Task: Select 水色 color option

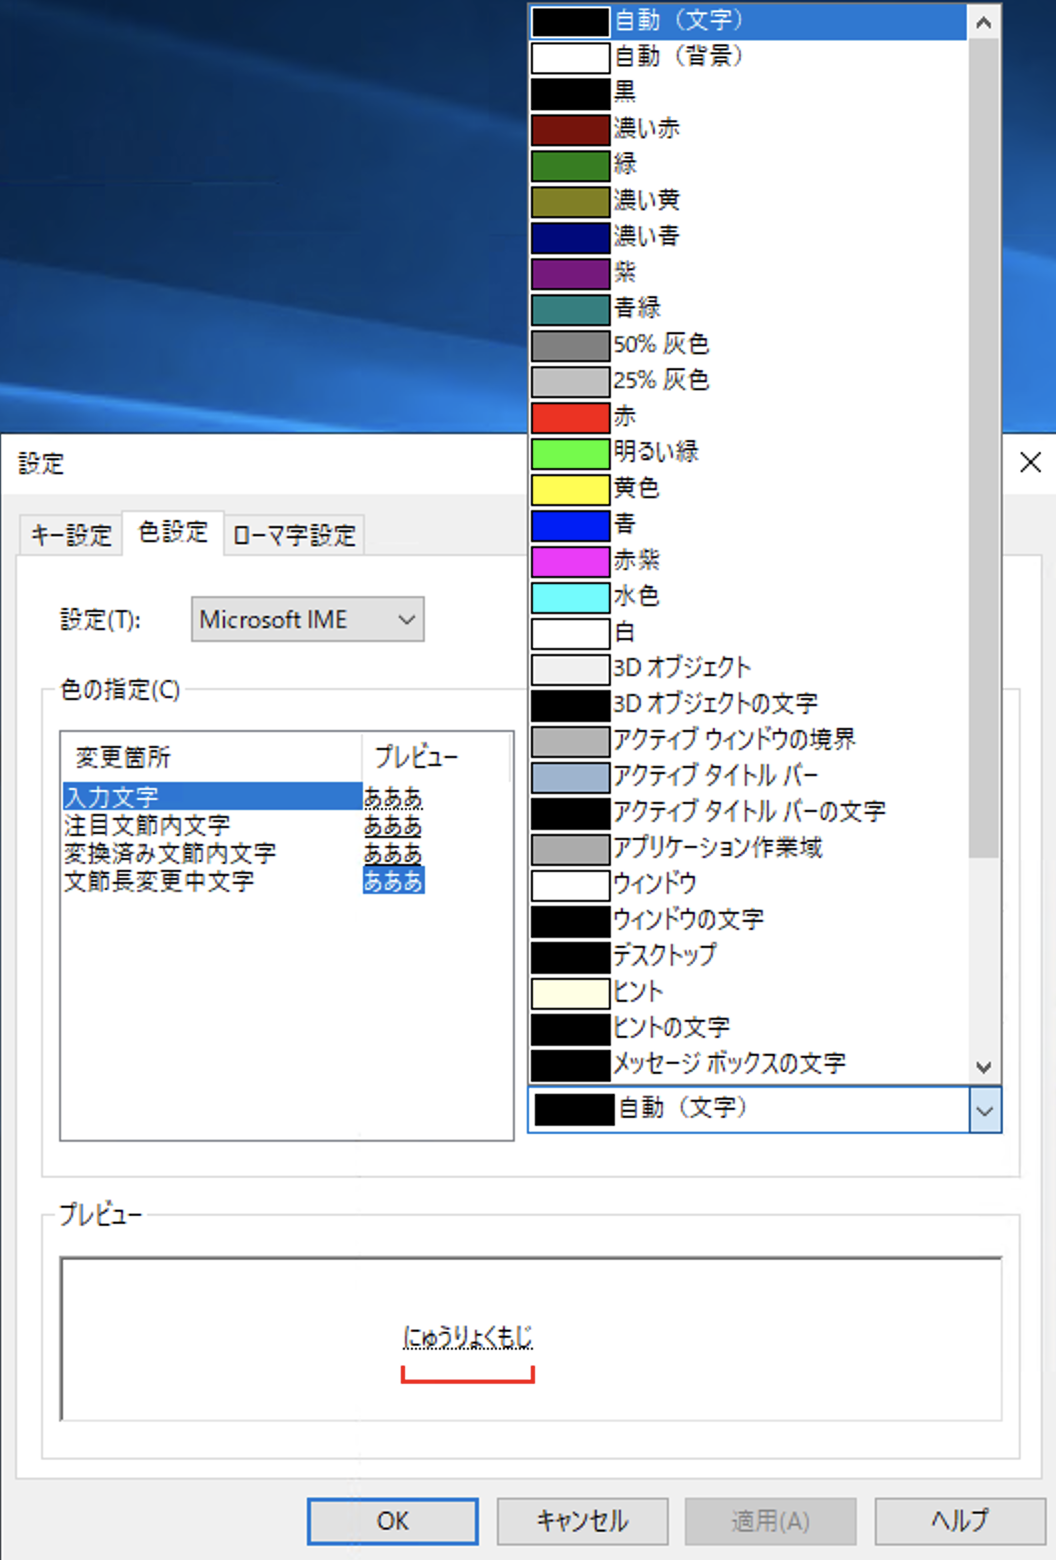Action: [748, 597]
